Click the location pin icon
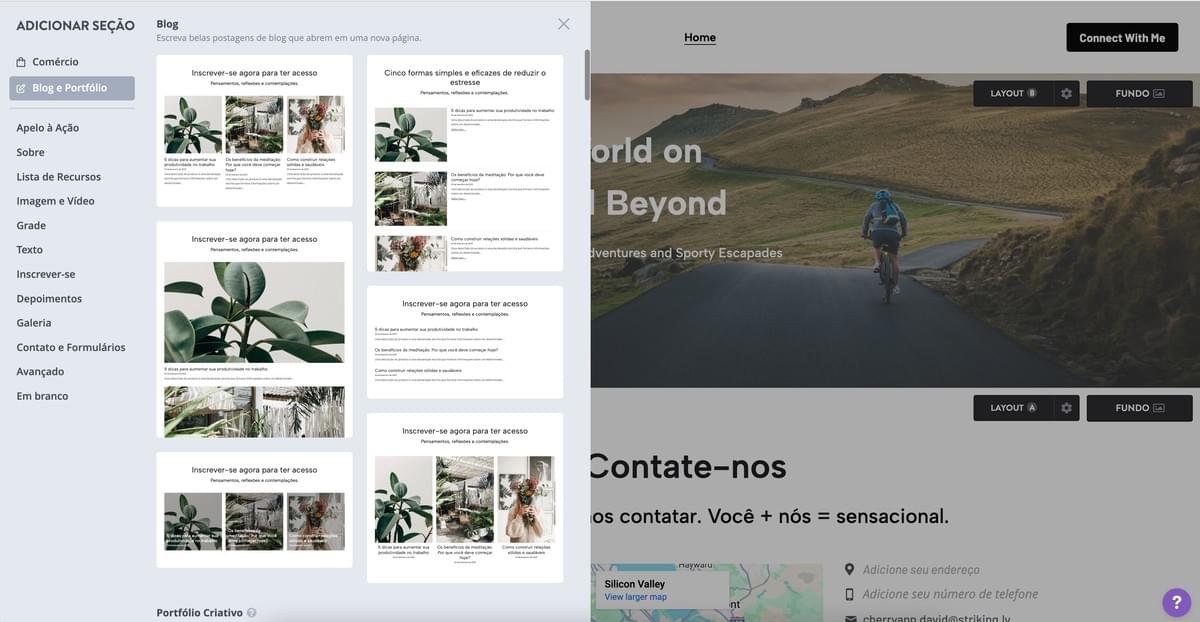Screen dimensions: 1200x622 (850, 569)
